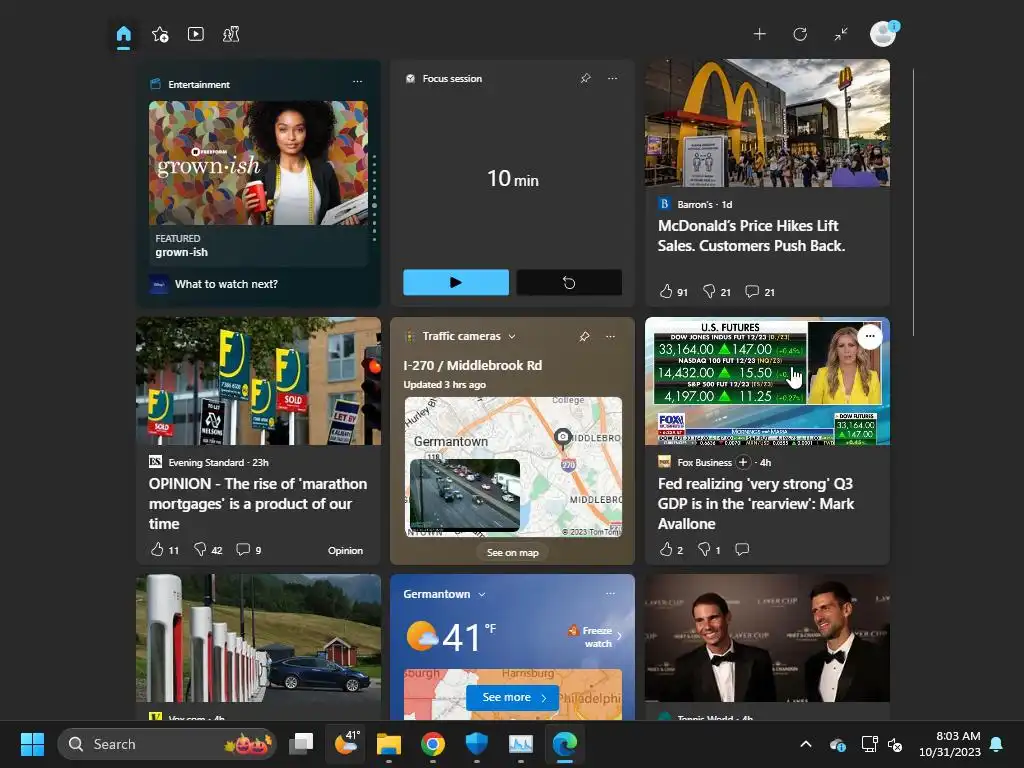Start the 10 min focus session
Image resolution: width=1024 pixels, height=768 pixels.
click(x=456, y=282)
